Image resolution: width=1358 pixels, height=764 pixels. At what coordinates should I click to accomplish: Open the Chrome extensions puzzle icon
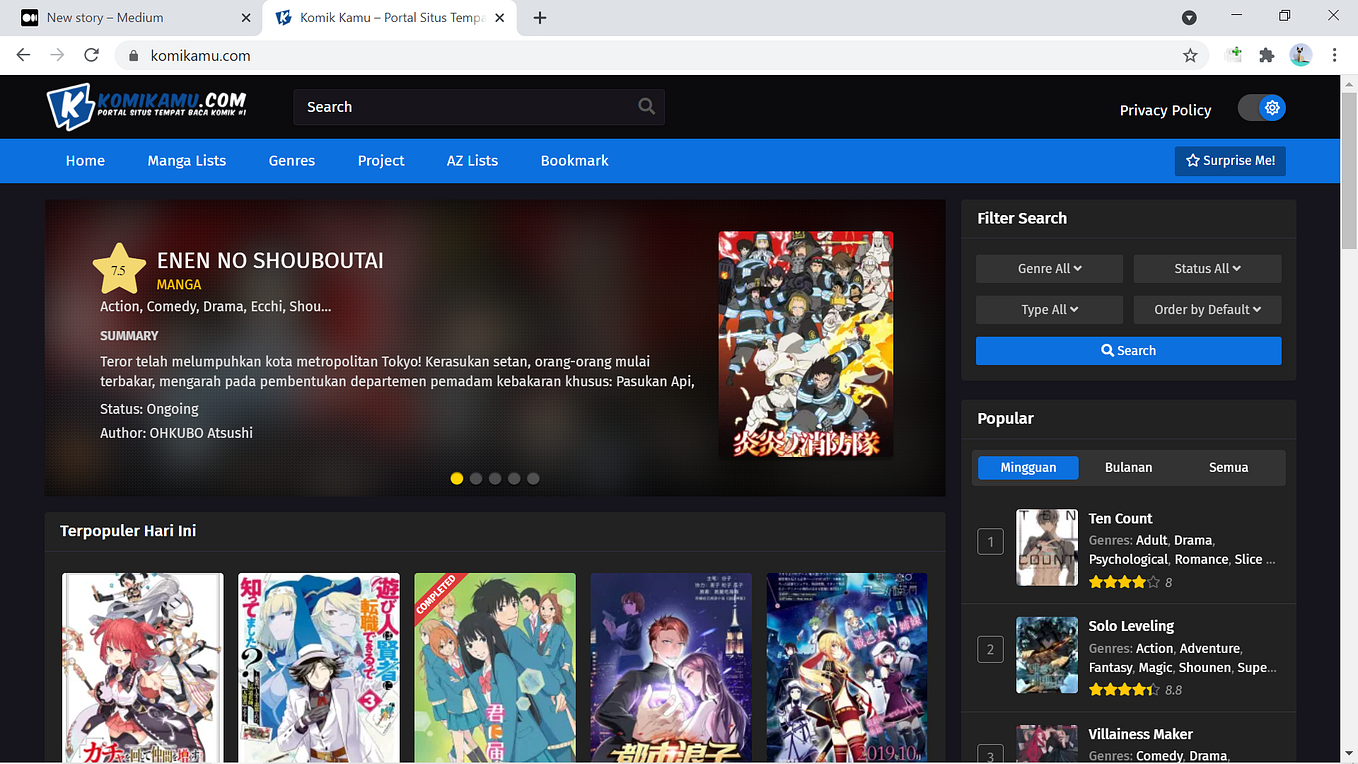click(1267, 56)
